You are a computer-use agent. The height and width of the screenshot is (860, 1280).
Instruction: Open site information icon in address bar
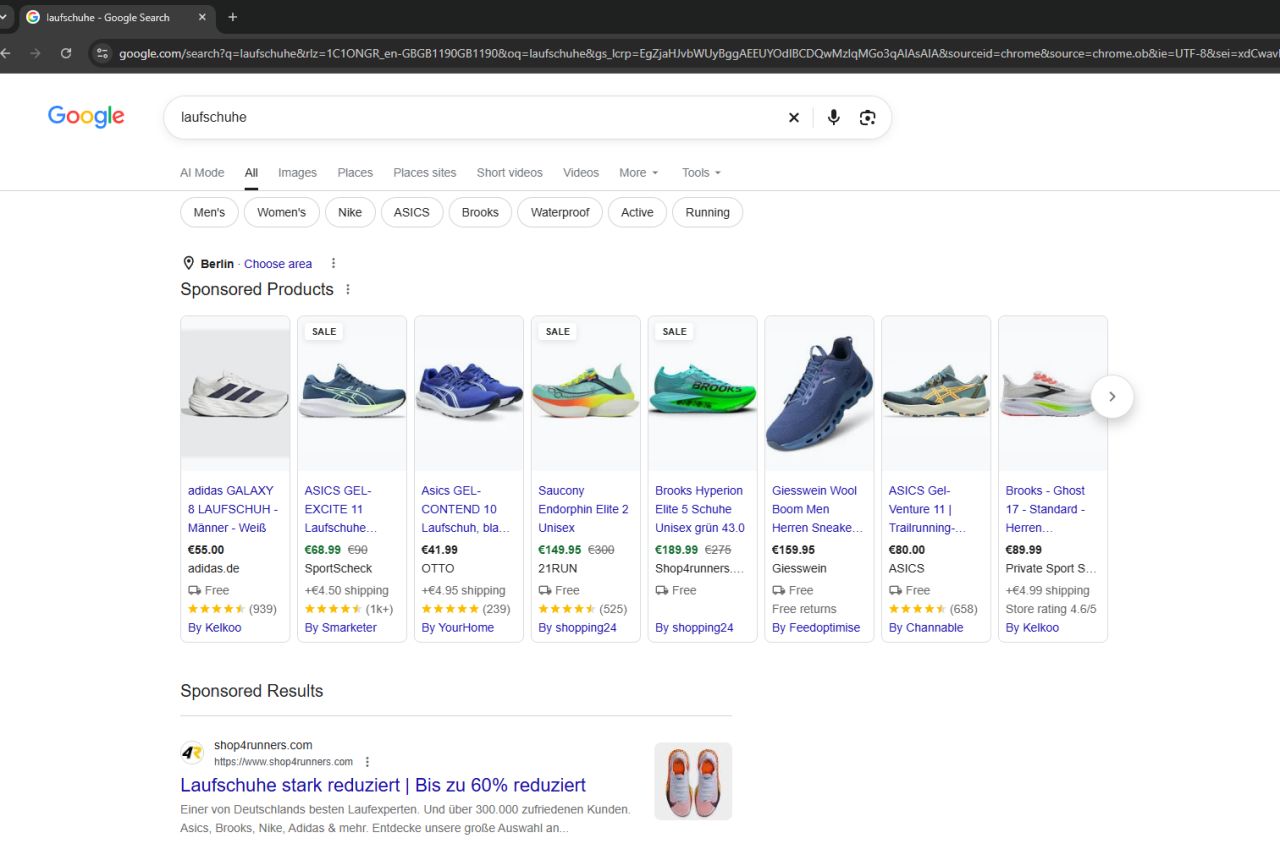point(102,53)
